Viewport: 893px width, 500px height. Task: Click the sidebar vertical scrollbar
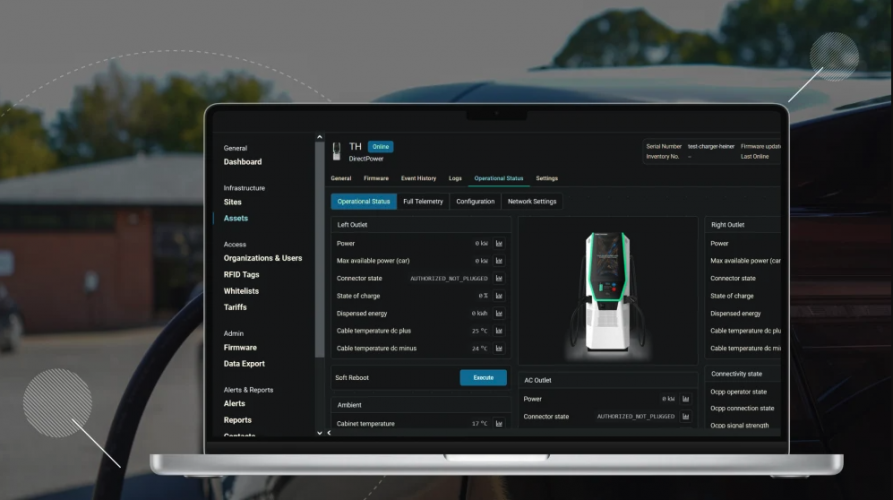pos(319,251)
